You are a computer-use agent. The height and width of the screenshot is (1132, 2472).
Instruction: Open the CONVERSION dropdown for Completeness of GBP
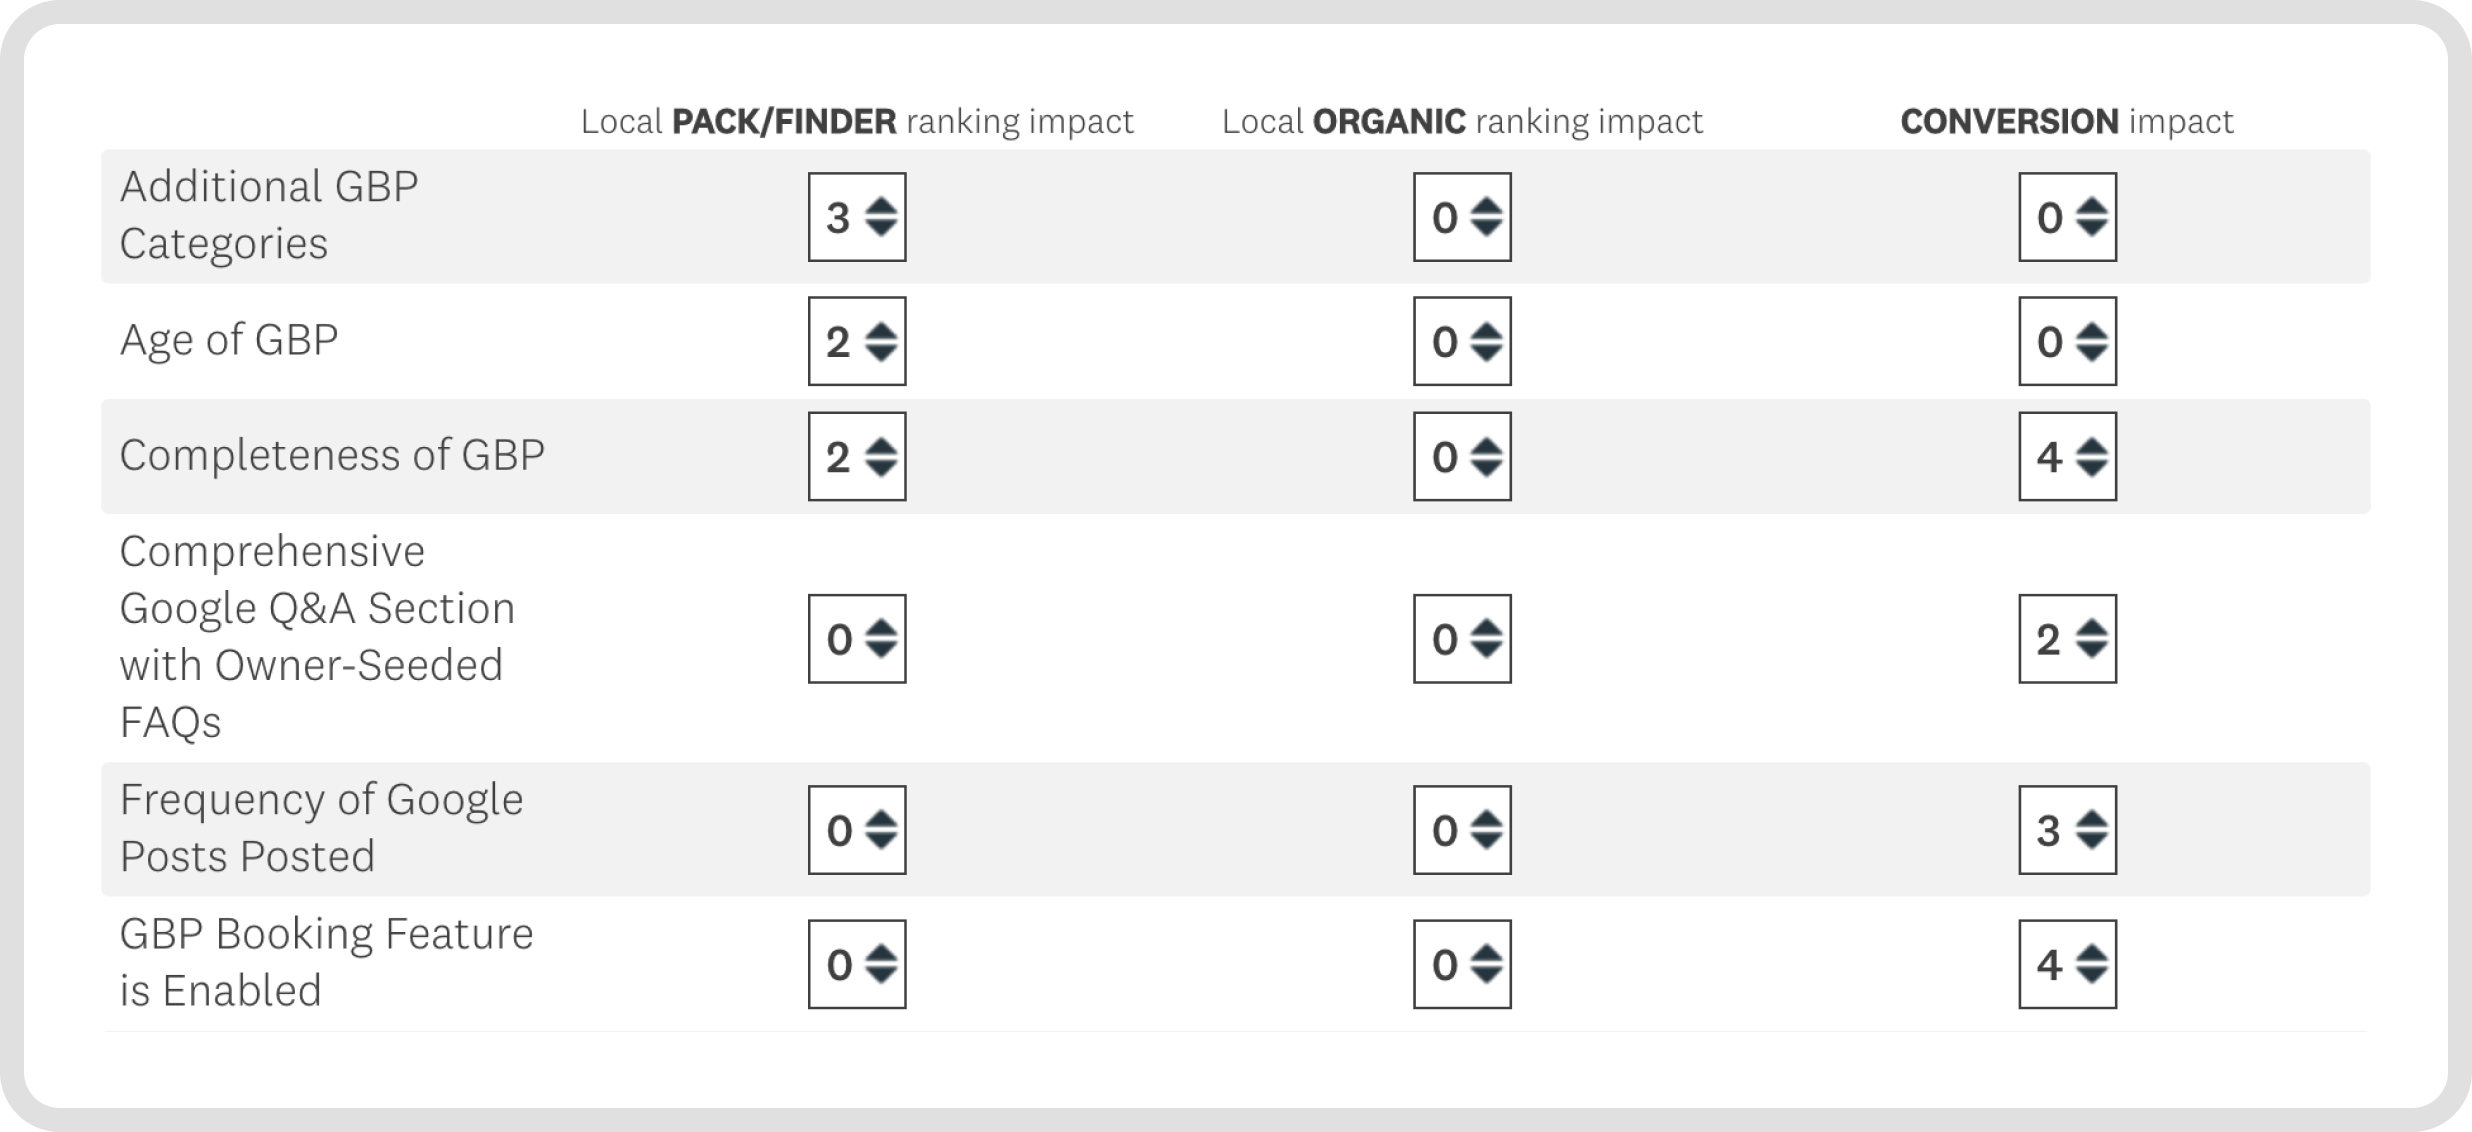coord(2067,456)
